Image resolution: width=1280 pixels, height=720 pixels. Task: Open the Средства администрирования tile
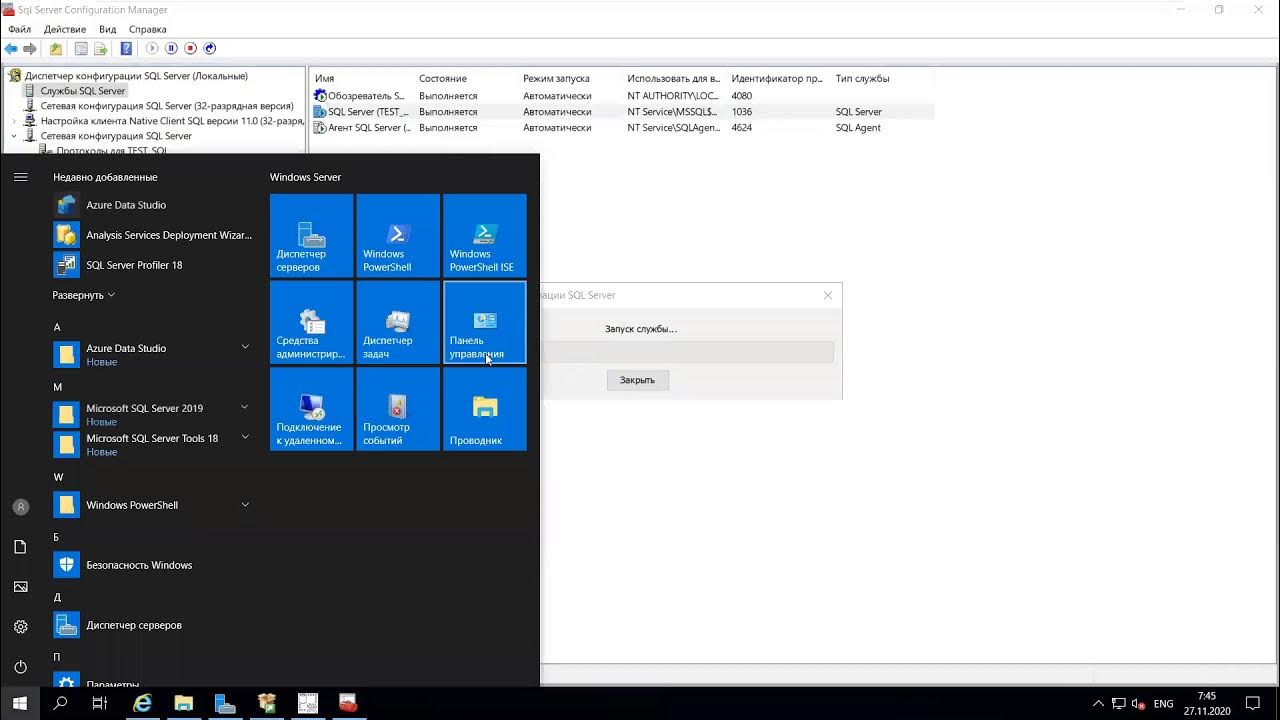click(x=312, y=322)
